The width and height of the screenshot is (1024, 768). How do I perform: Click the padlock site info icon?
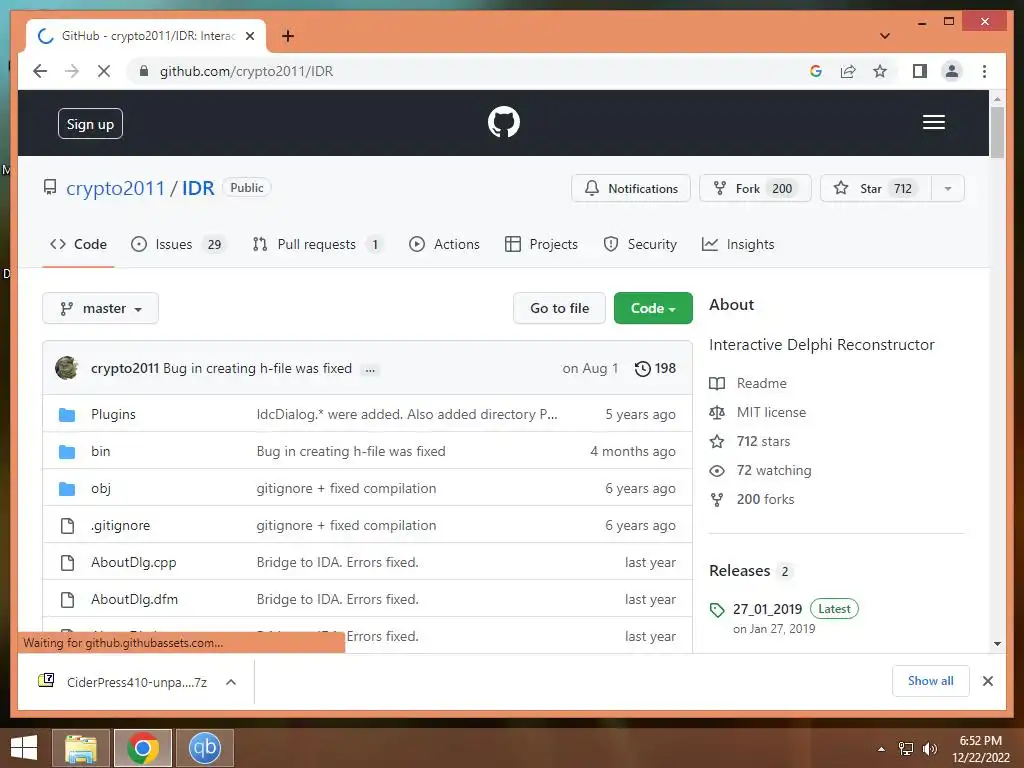[144, 71]
